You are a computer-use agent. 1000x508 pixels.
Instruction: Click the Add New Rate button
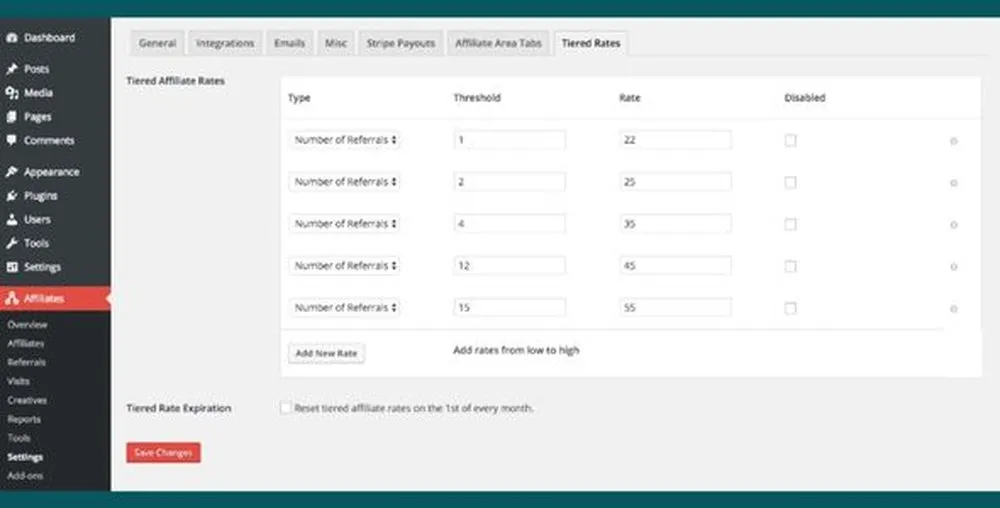tap(327, 354)
